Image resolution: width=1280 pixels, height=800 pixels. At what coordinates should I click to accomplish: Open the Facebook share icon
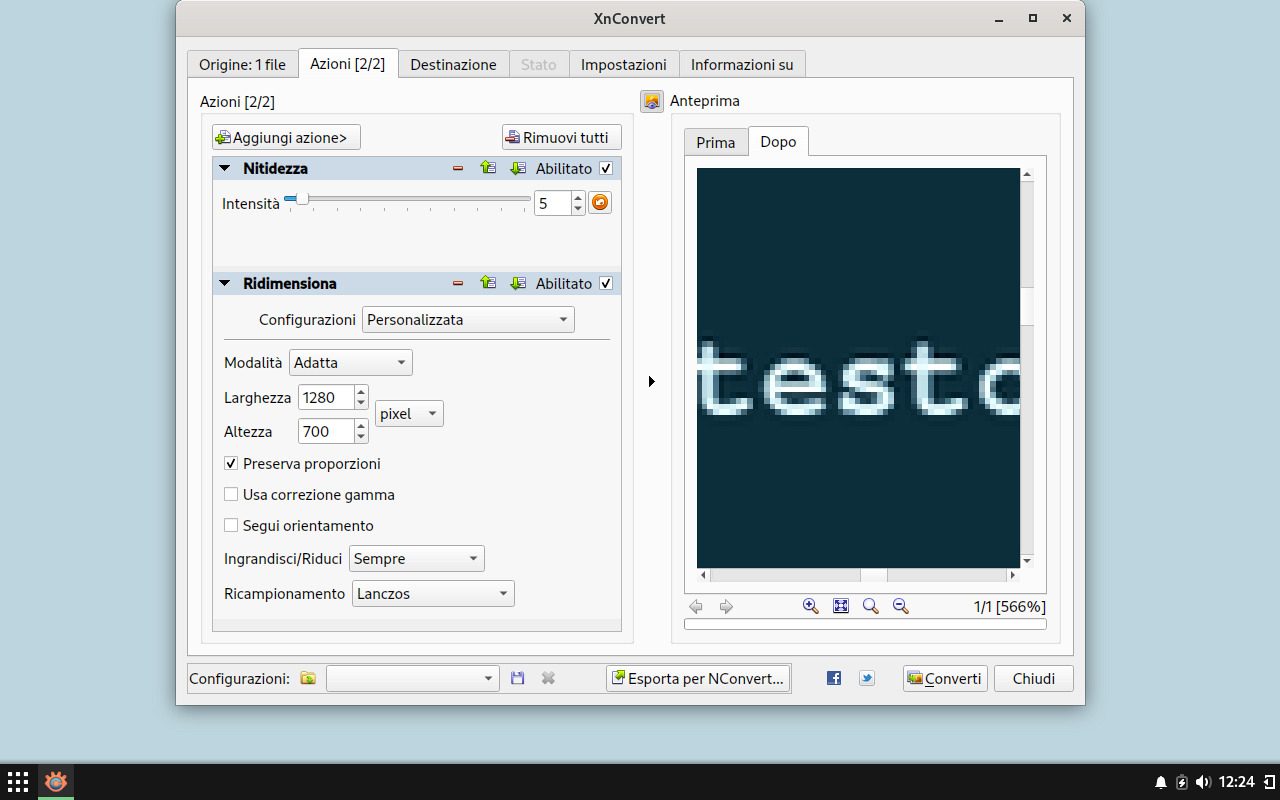pos(834,678)
